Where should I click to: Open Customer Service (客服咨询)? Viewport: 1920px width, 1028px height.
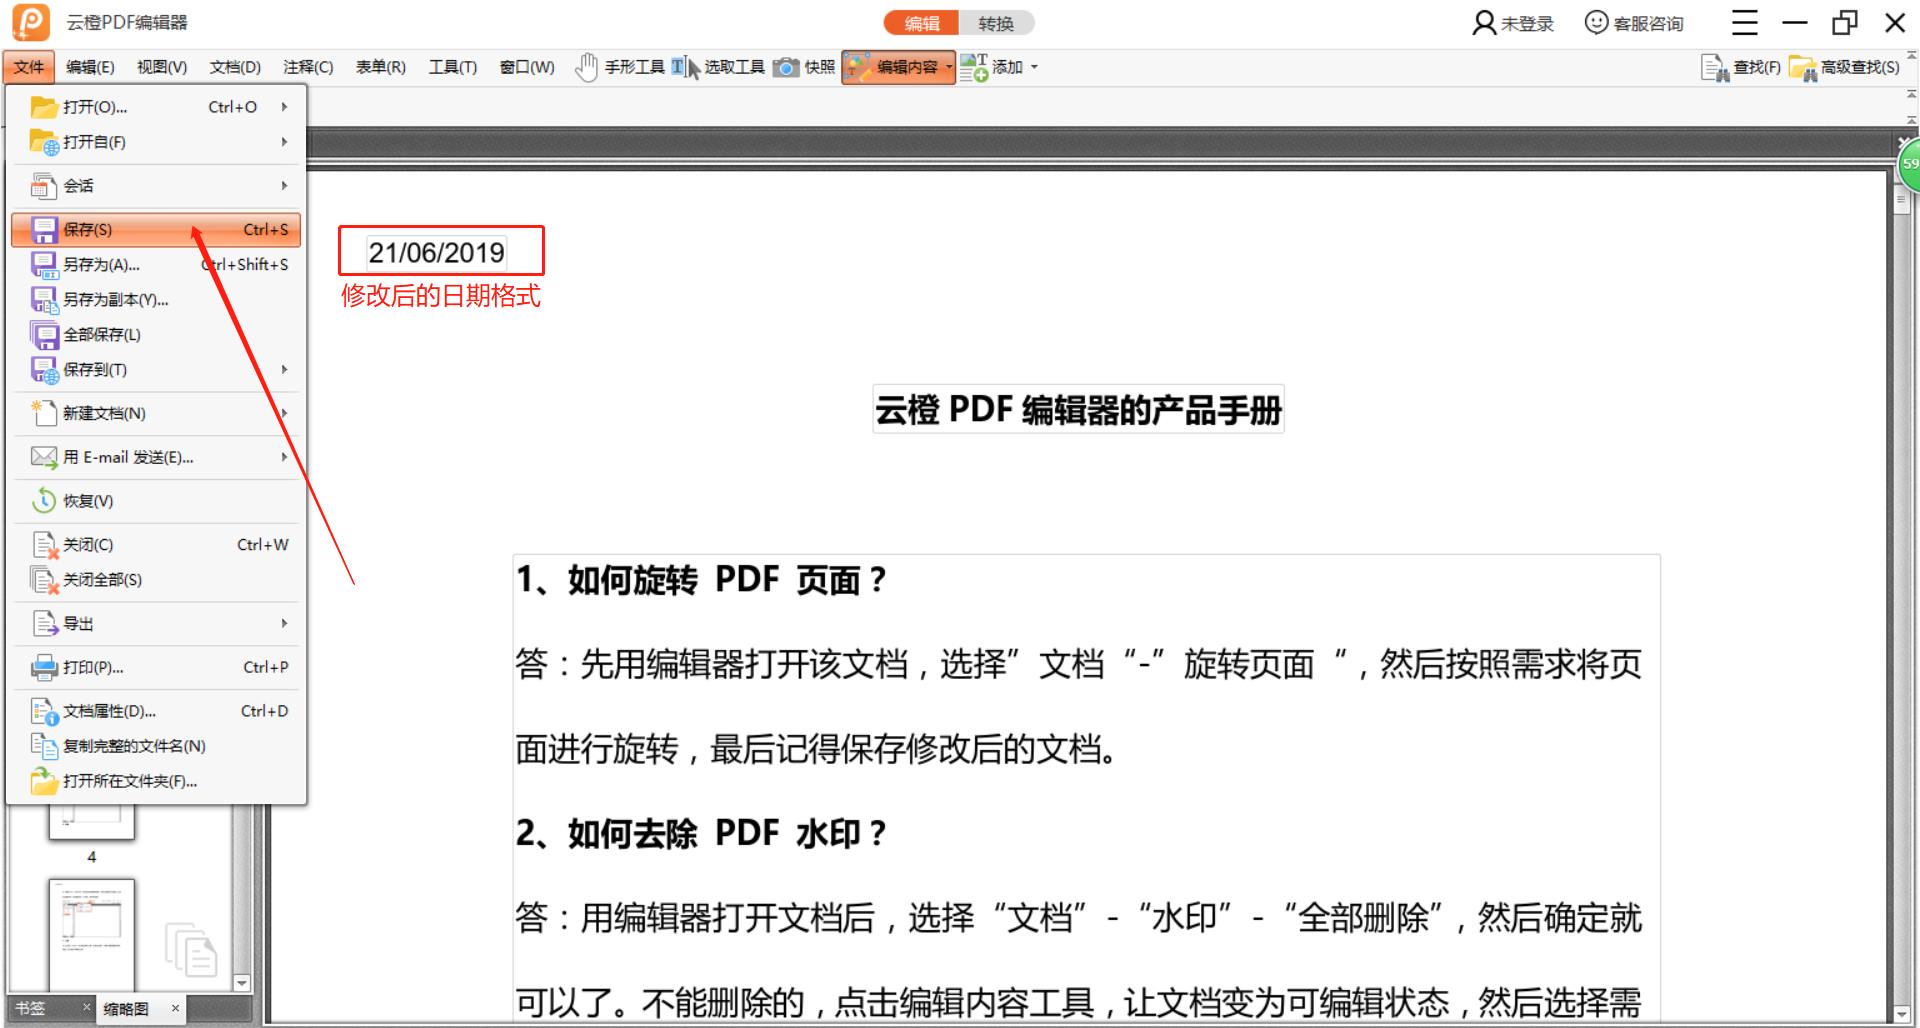(x=1634, y=23)
